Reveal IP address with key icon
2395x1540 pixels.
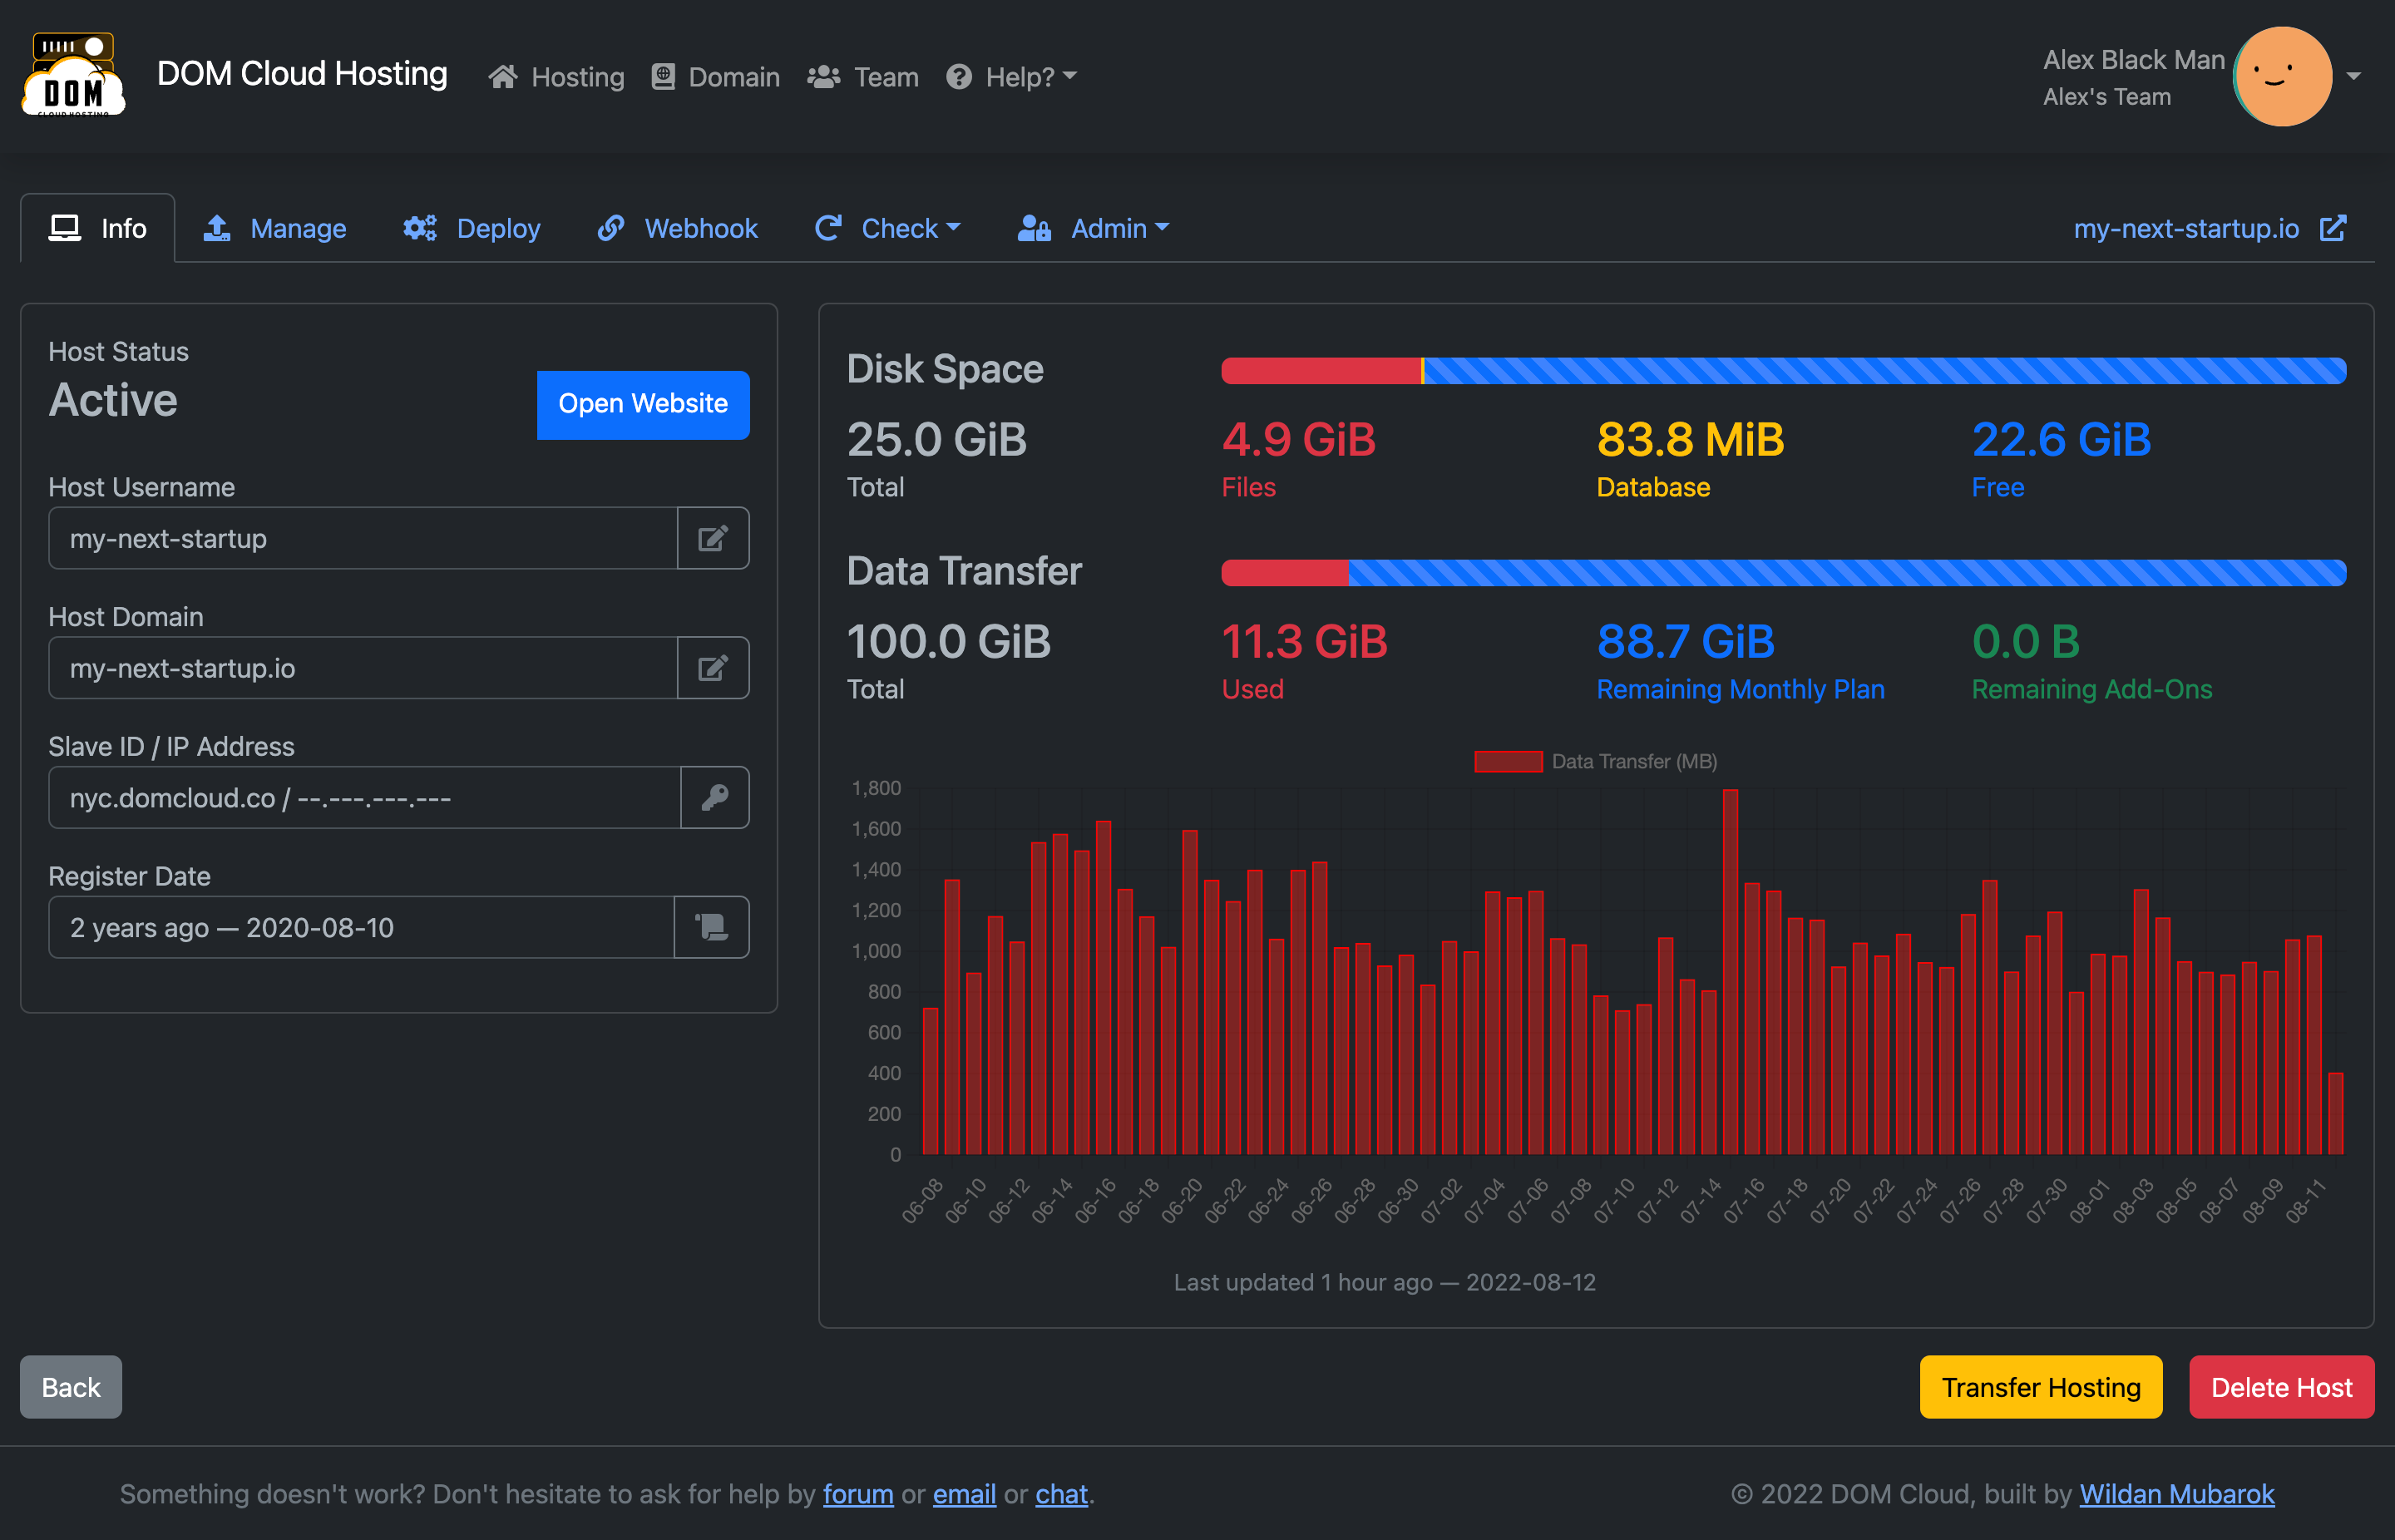pyautogui.click(x=715, y=797)
